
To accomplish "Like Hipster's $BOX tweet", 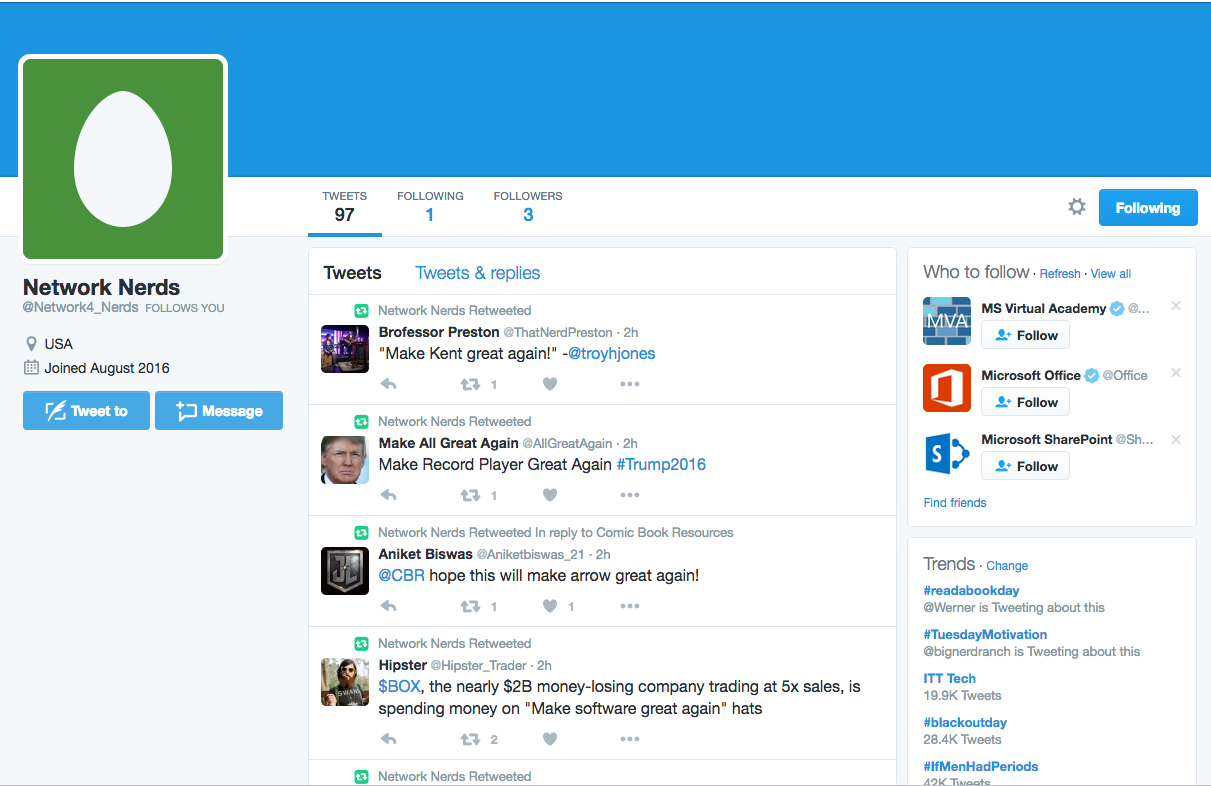I will click(550, 739).
